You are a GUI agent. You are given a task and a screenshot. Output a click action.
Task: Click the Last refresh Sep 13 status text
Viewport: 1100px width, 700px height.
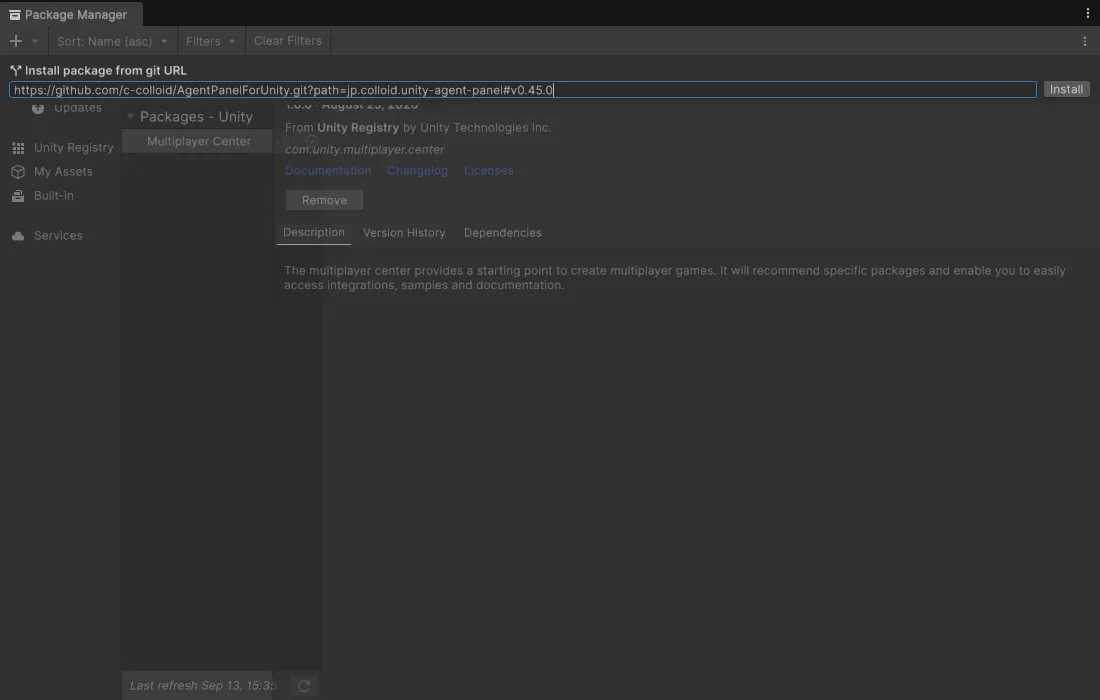[x=203, y=685]
